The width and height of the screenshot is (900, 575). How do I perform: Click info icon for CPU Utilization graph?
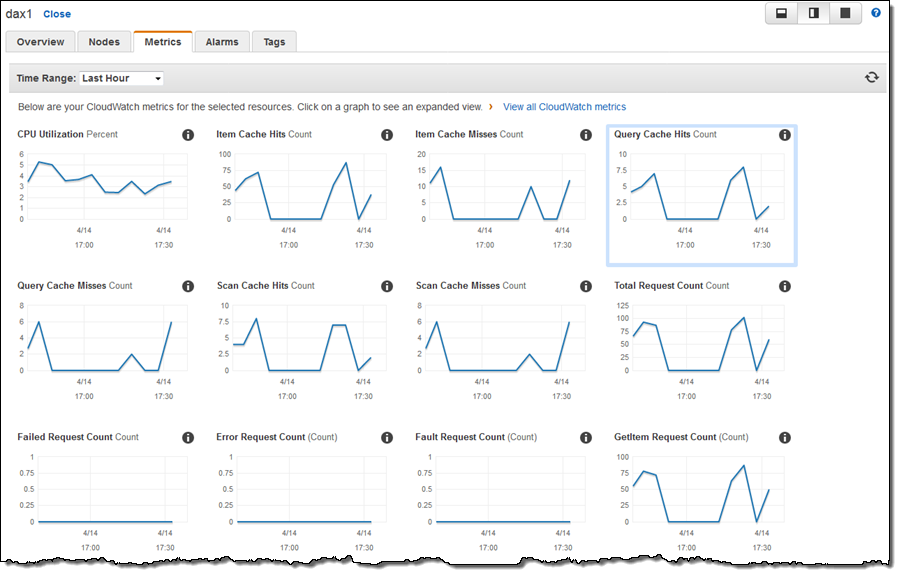(x=187, y=135)
